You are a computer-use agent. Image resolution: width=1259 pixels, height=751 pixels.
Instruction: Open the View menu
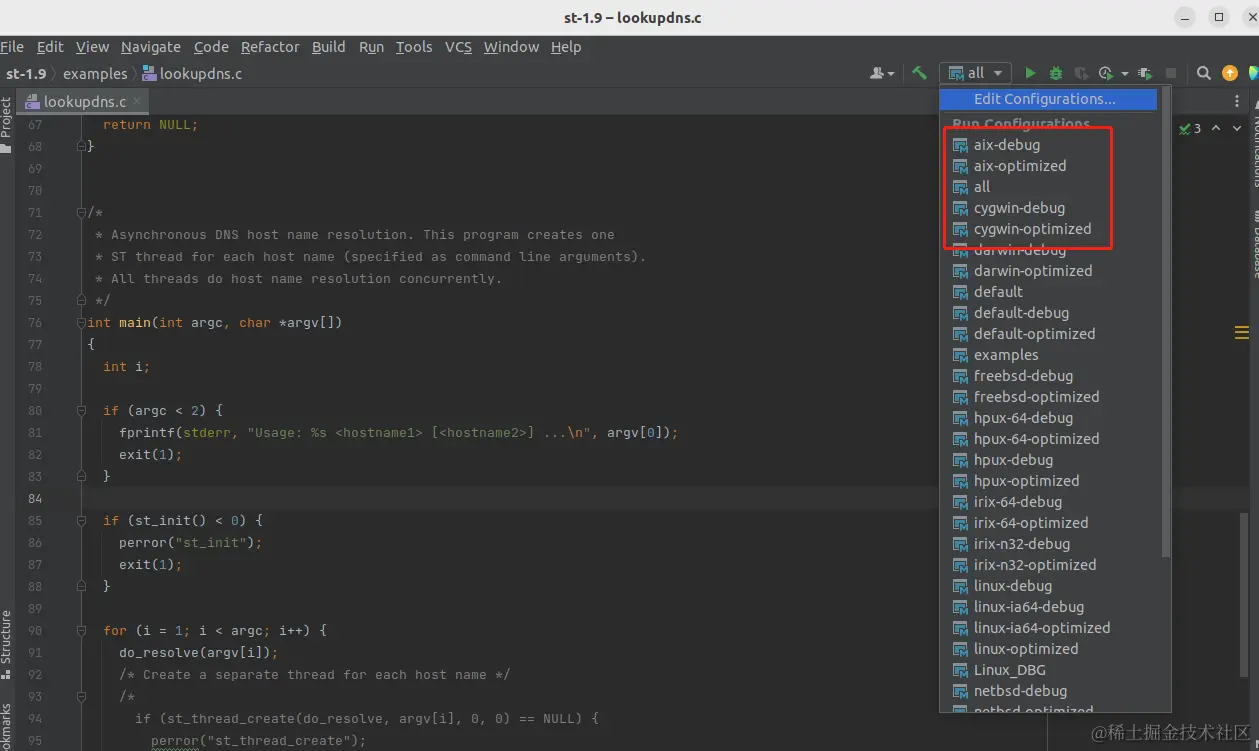[x=92, y=47]
